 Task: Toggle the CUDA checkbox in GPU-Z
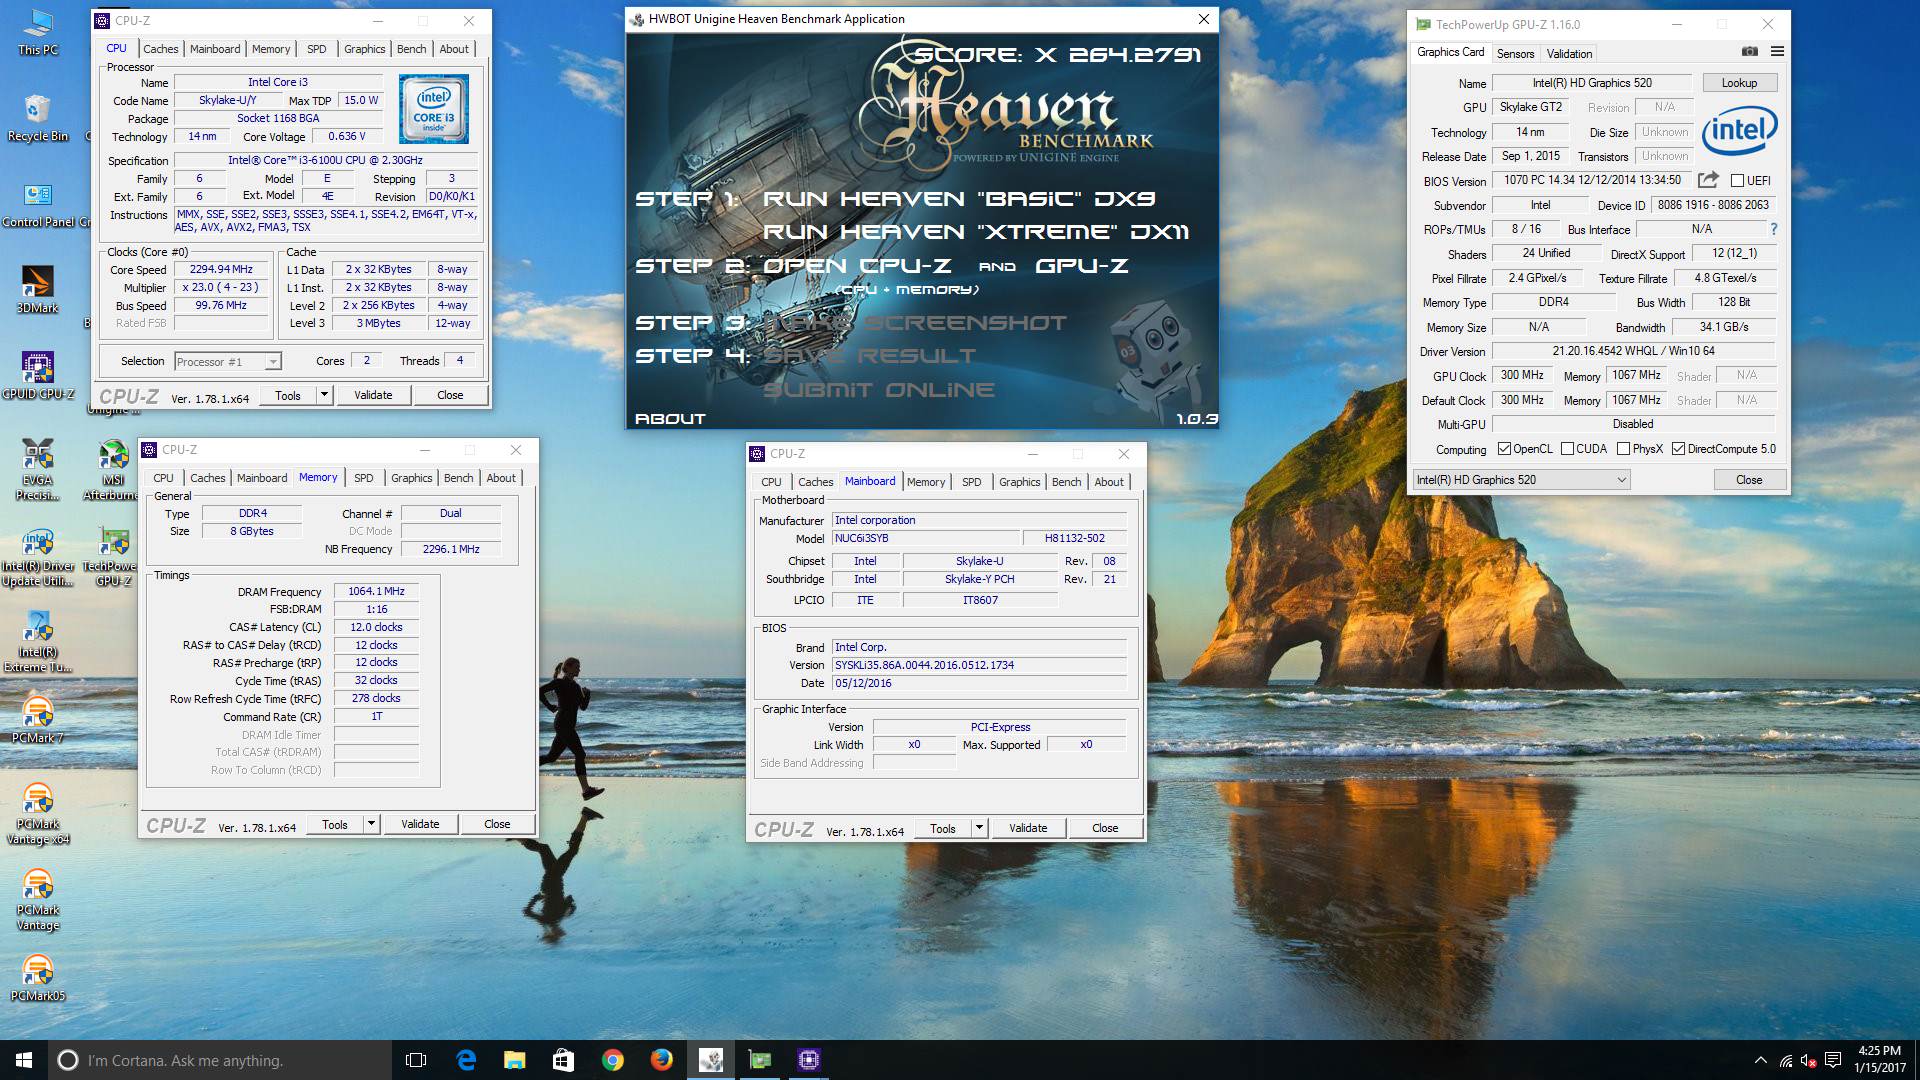(1567, 449)
